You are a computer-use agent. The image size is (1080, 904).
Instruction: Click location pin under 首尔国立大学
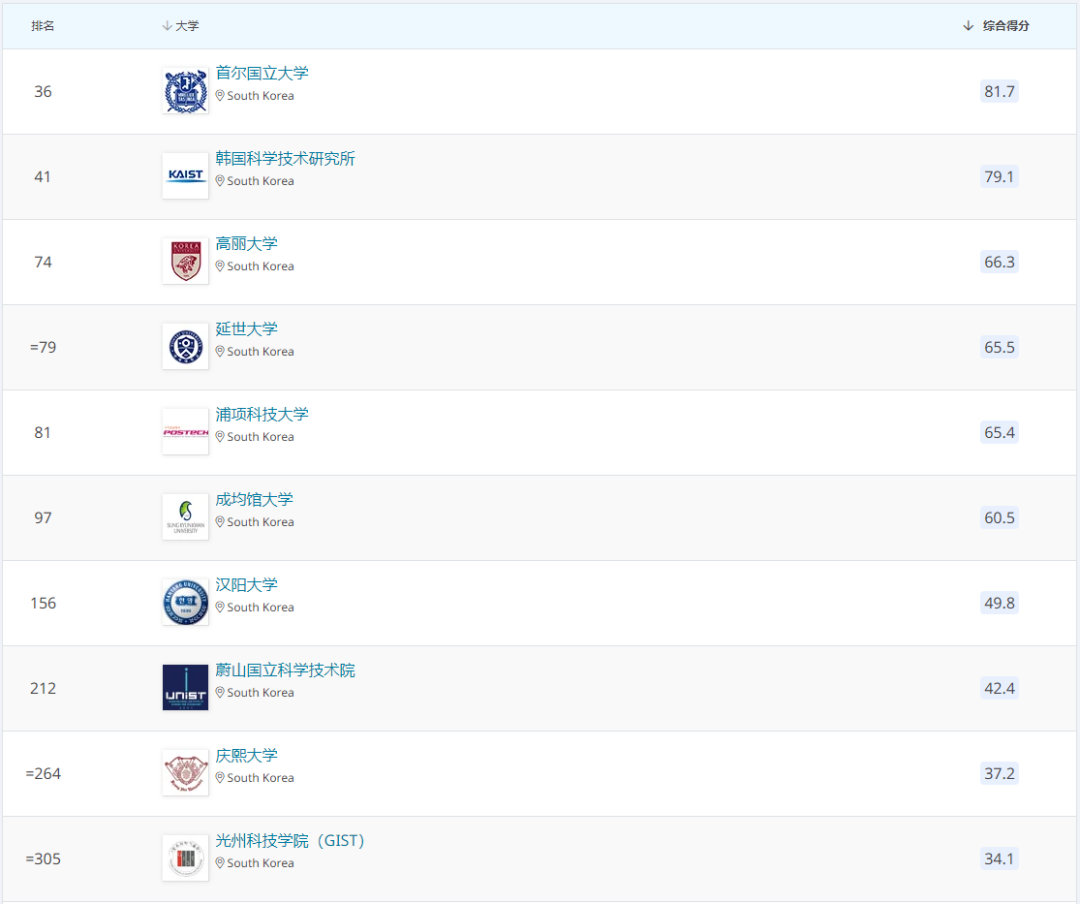pyautogui.click(x=220, y=96)
